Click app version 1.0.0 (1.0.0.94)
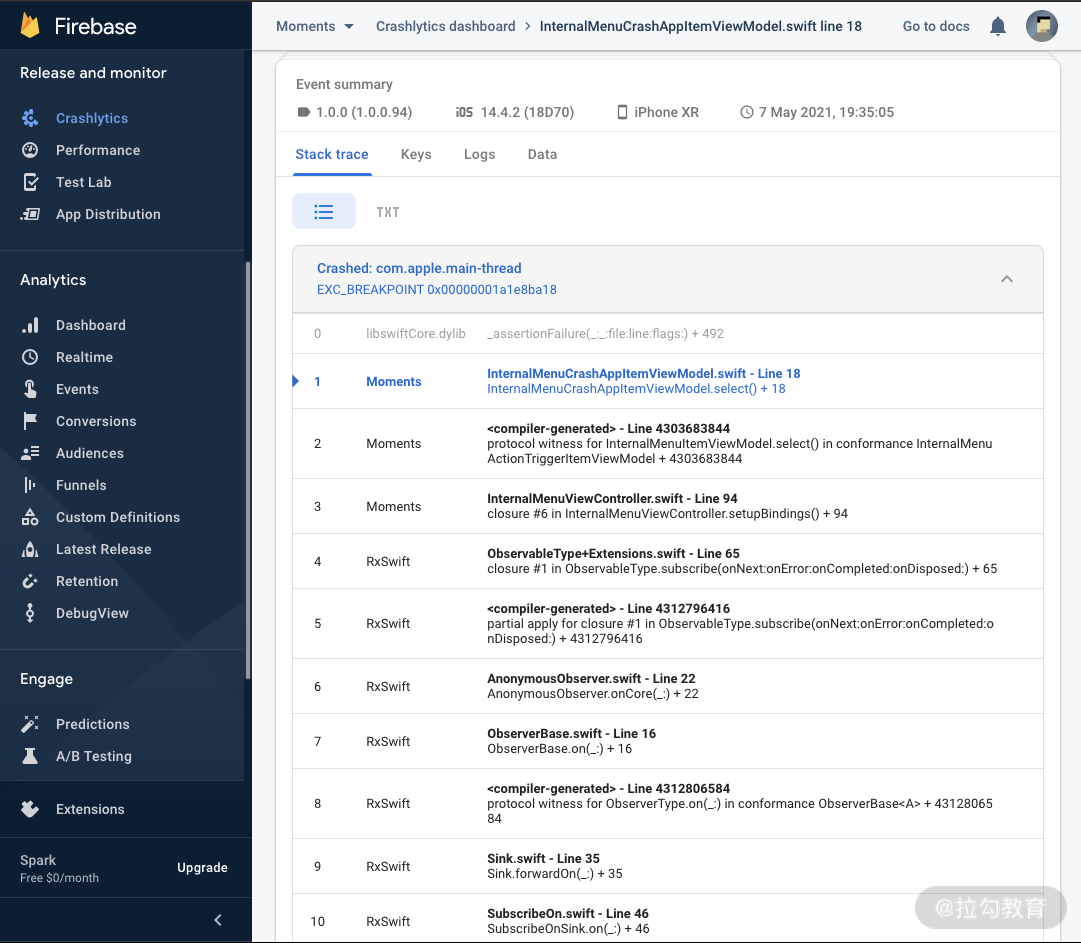This screenshot has width=1081, height=943. pos(354,112)
